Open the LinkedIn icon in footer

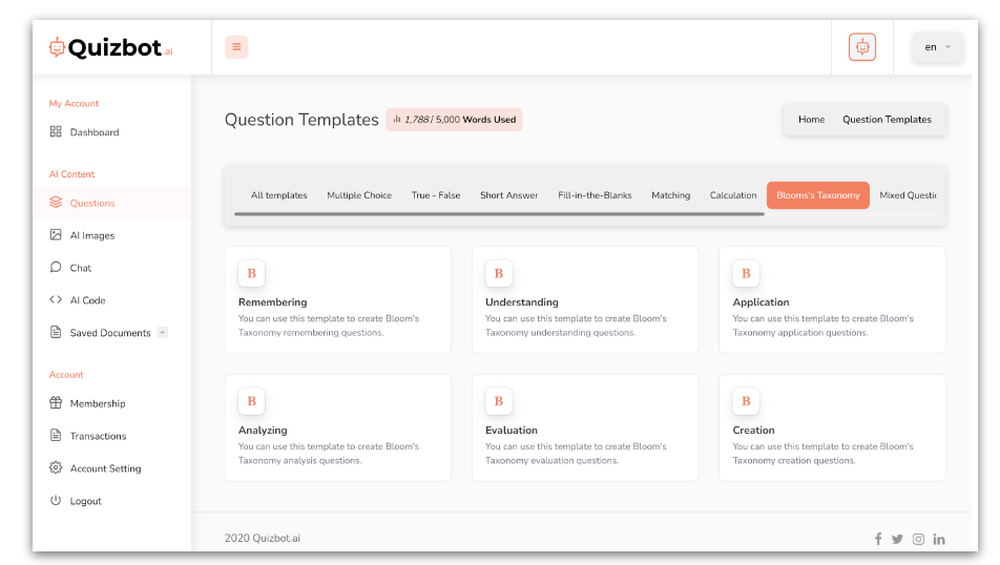(939, 539)
